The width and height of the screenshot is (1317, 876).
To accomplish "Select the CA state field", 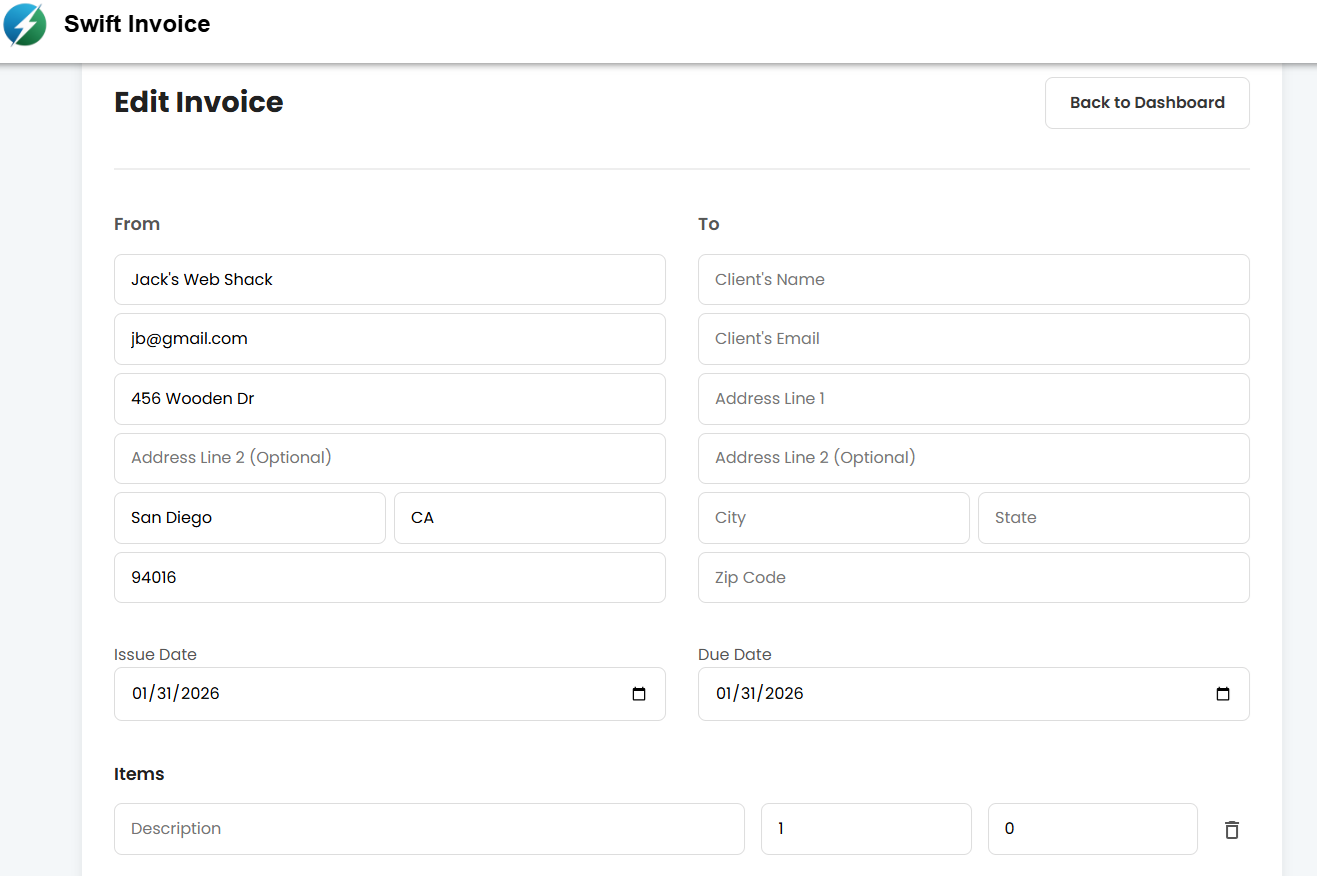I will point(529,517).
